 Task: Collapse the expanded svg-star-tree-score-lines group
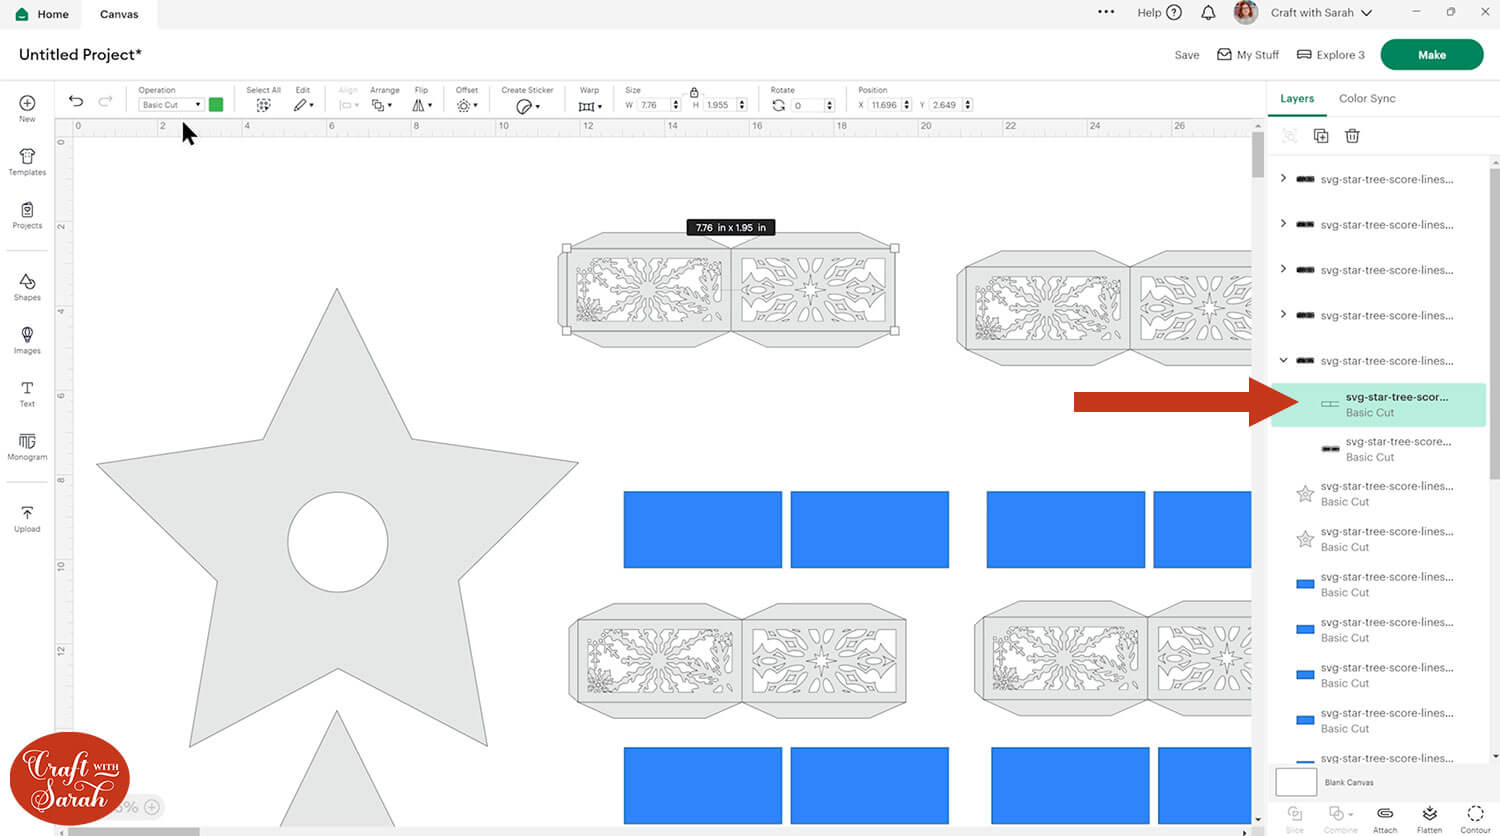click(1284, 360)
